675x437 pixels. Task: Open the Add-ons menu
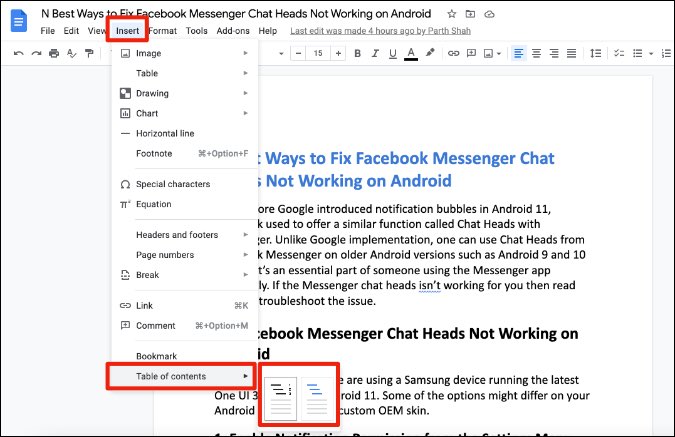coord(233,31)
